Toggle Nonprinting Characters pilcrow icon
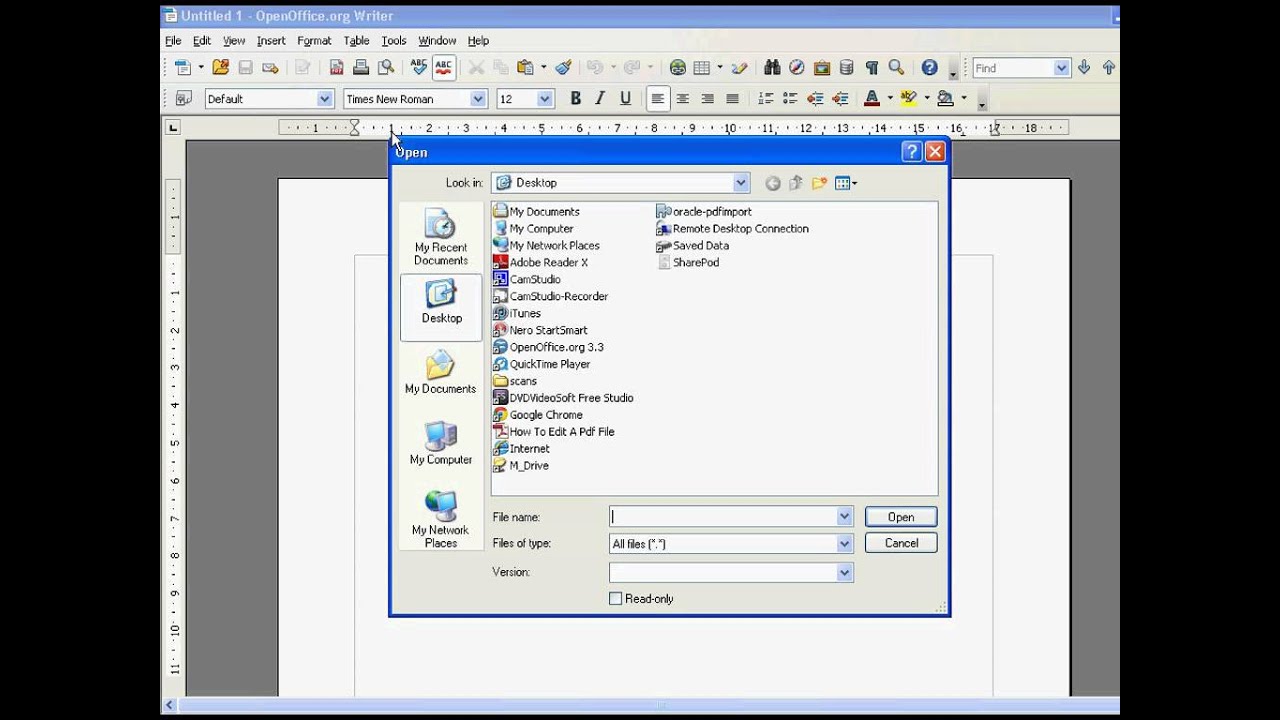1280x720 pixels. point(872,68)
